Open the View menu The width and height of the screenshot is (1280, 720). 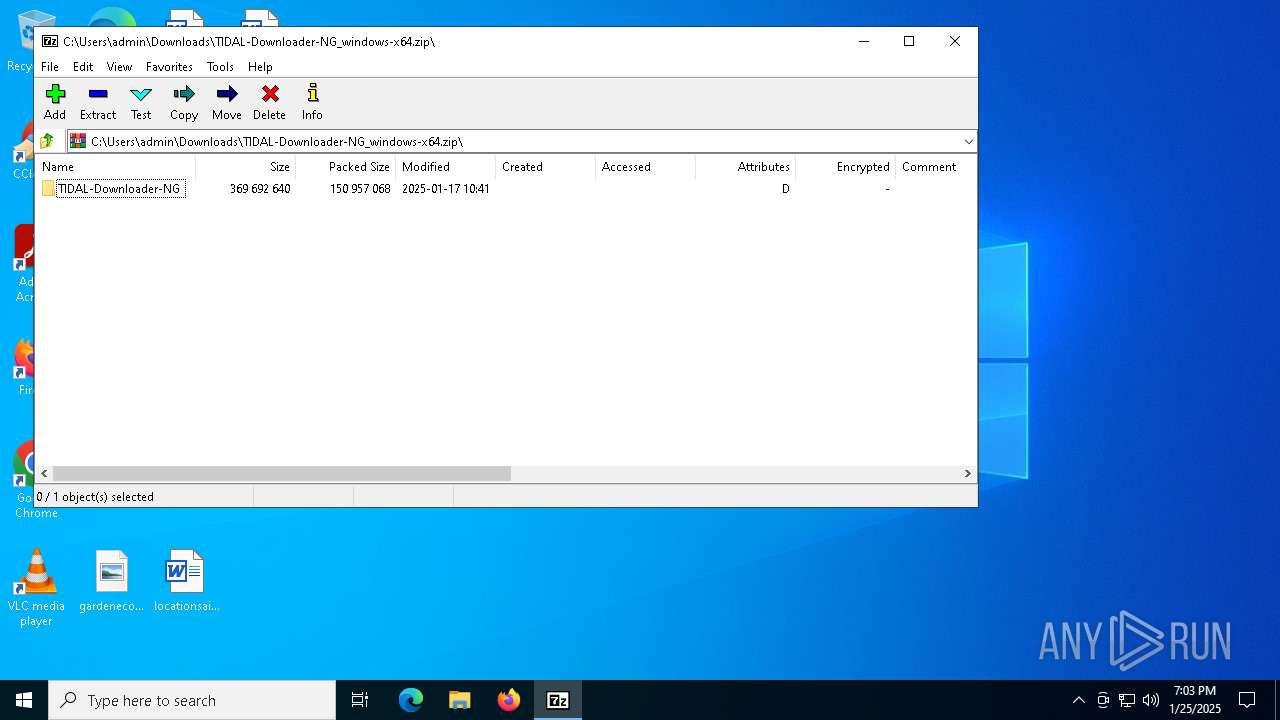click(x=119, y=67)
